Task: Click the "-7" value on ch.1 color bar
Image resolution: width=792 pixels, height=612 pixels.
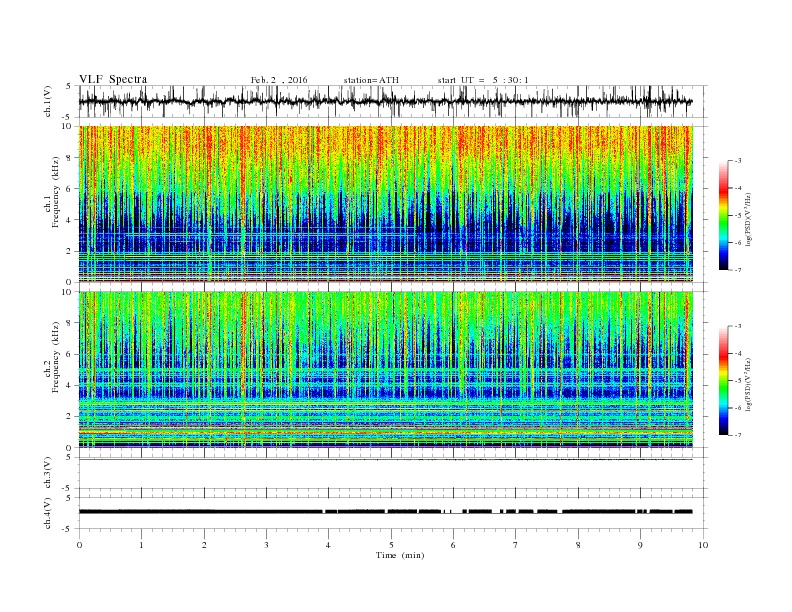Action: click(x=738, y=270)
